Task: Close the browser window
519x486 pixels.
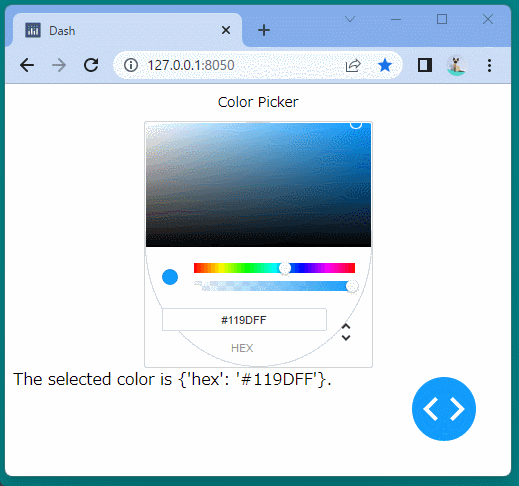Action: pyautogui.click(x=488, y=19)
